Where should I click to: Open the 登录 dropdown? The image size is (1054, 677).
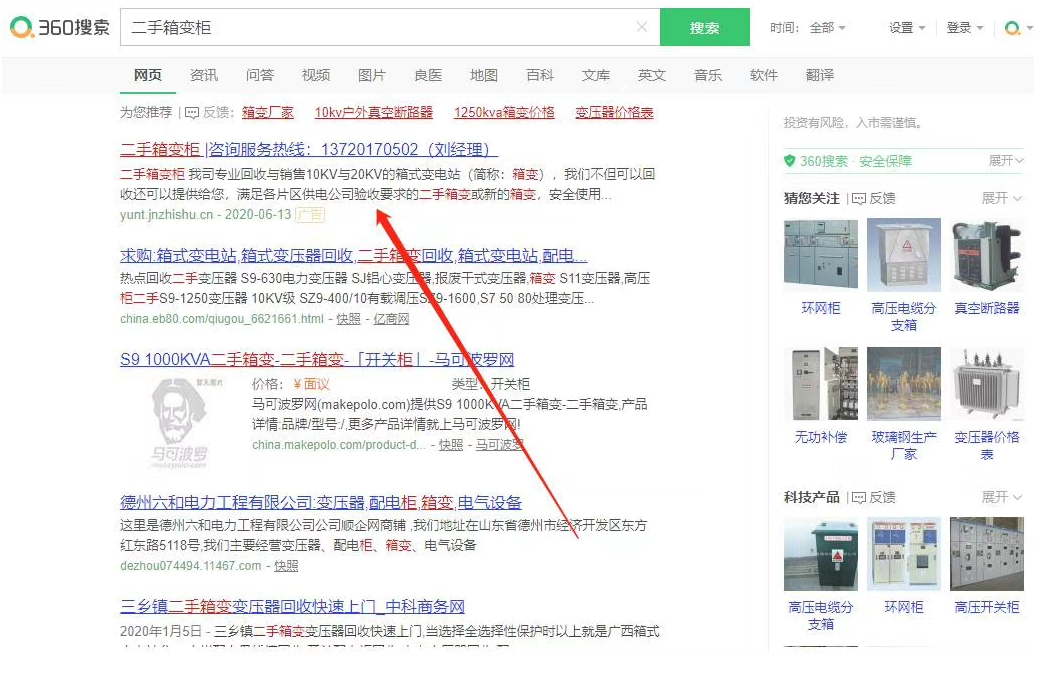point(965,28)
